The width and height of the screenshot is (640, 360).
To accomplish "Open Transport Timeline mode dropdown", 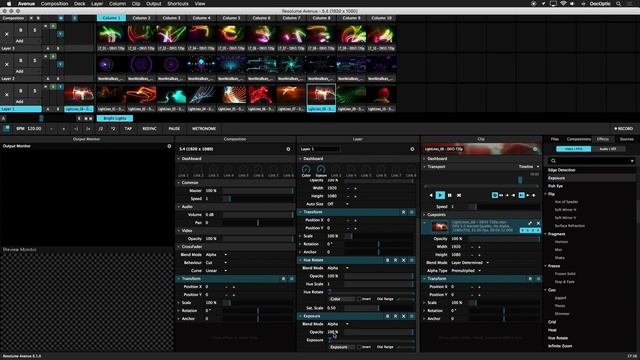I will (x=529, y=167).
